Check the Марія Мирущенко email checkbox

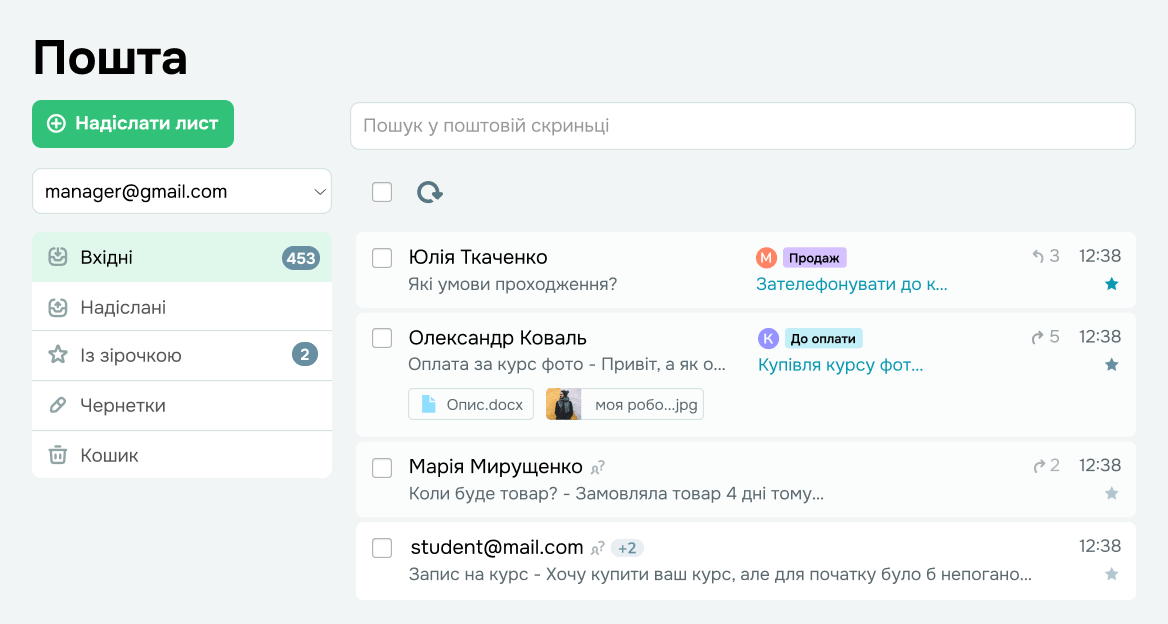tap(382, 468)
